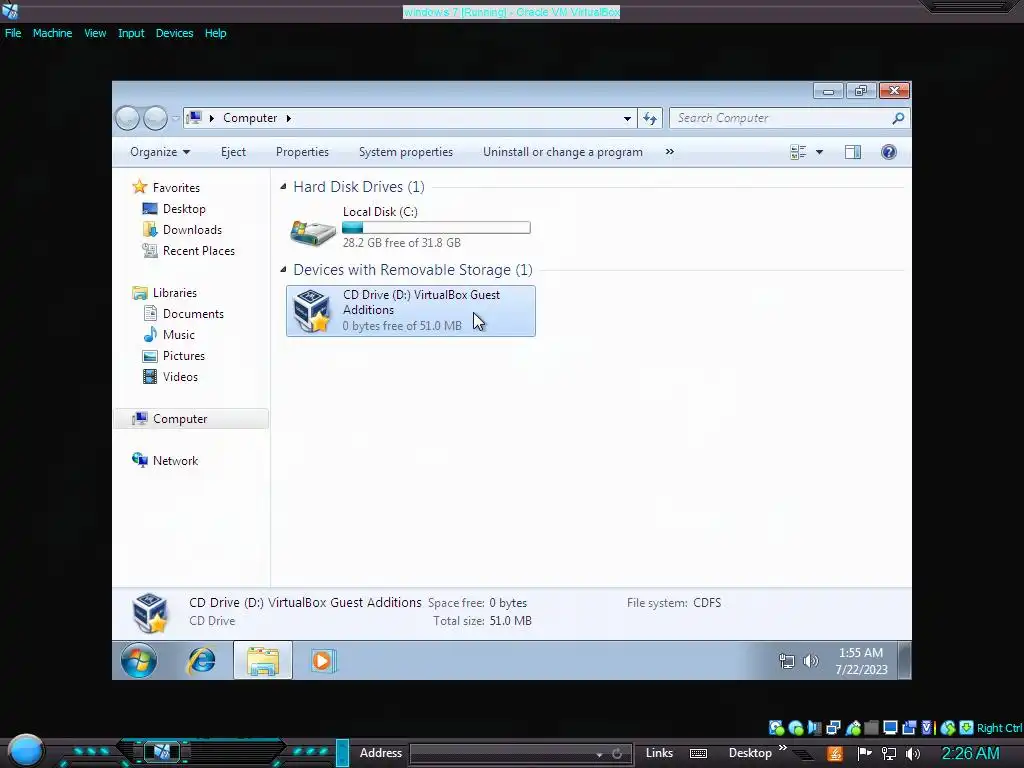Viewport: 1024px width, 768px height.
Task: Collapse the Hard Disk Drives group
Action: 283,187
